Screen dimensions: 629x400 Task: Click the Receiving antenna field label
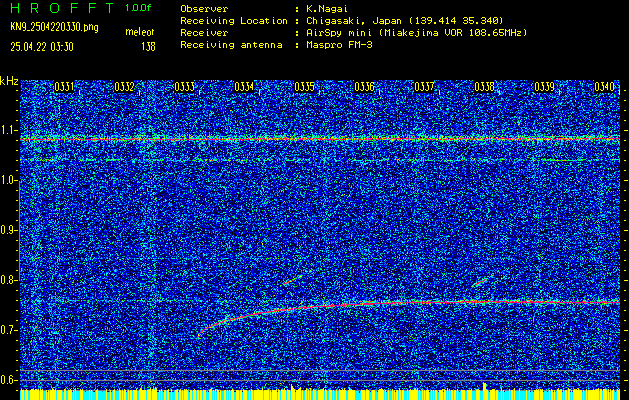tap(233, 45)
